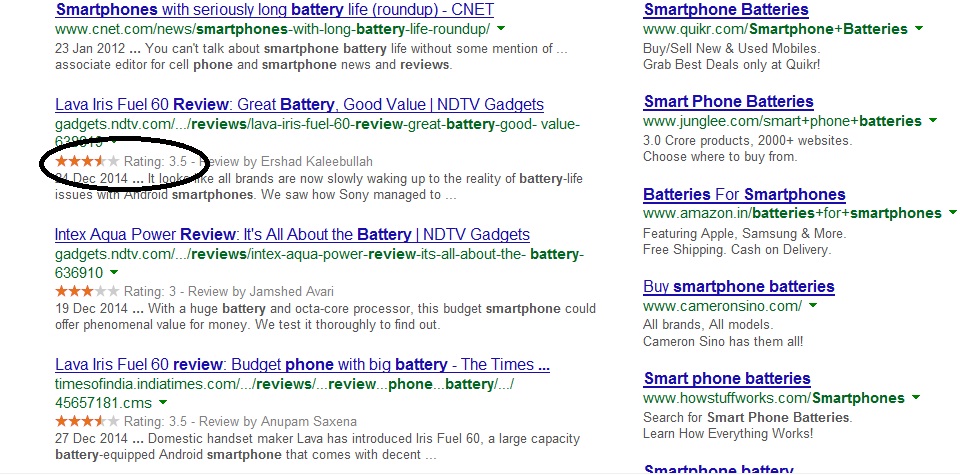Open Intex Aqua Power Review result title
The image size is (960, 475).
pos(292,235)
